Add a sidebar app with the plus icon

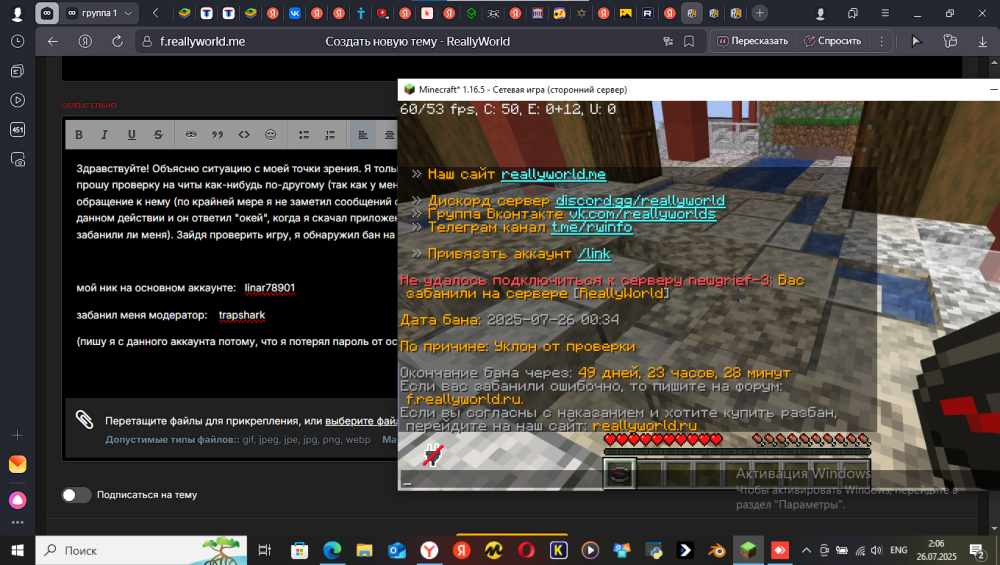(17, 436)
